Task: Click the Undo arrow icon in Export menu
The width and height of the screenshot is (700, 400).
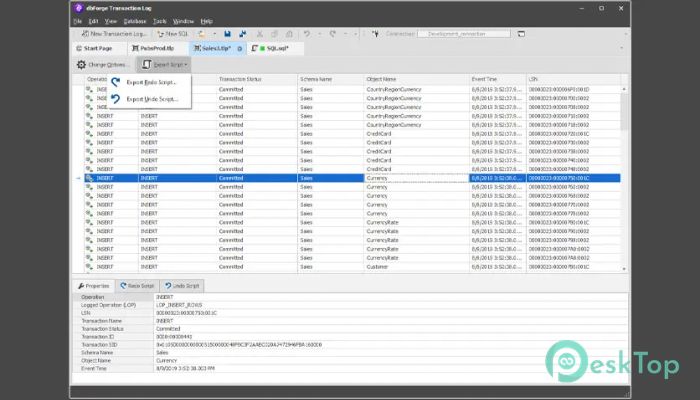Action: tap(116, 99)
